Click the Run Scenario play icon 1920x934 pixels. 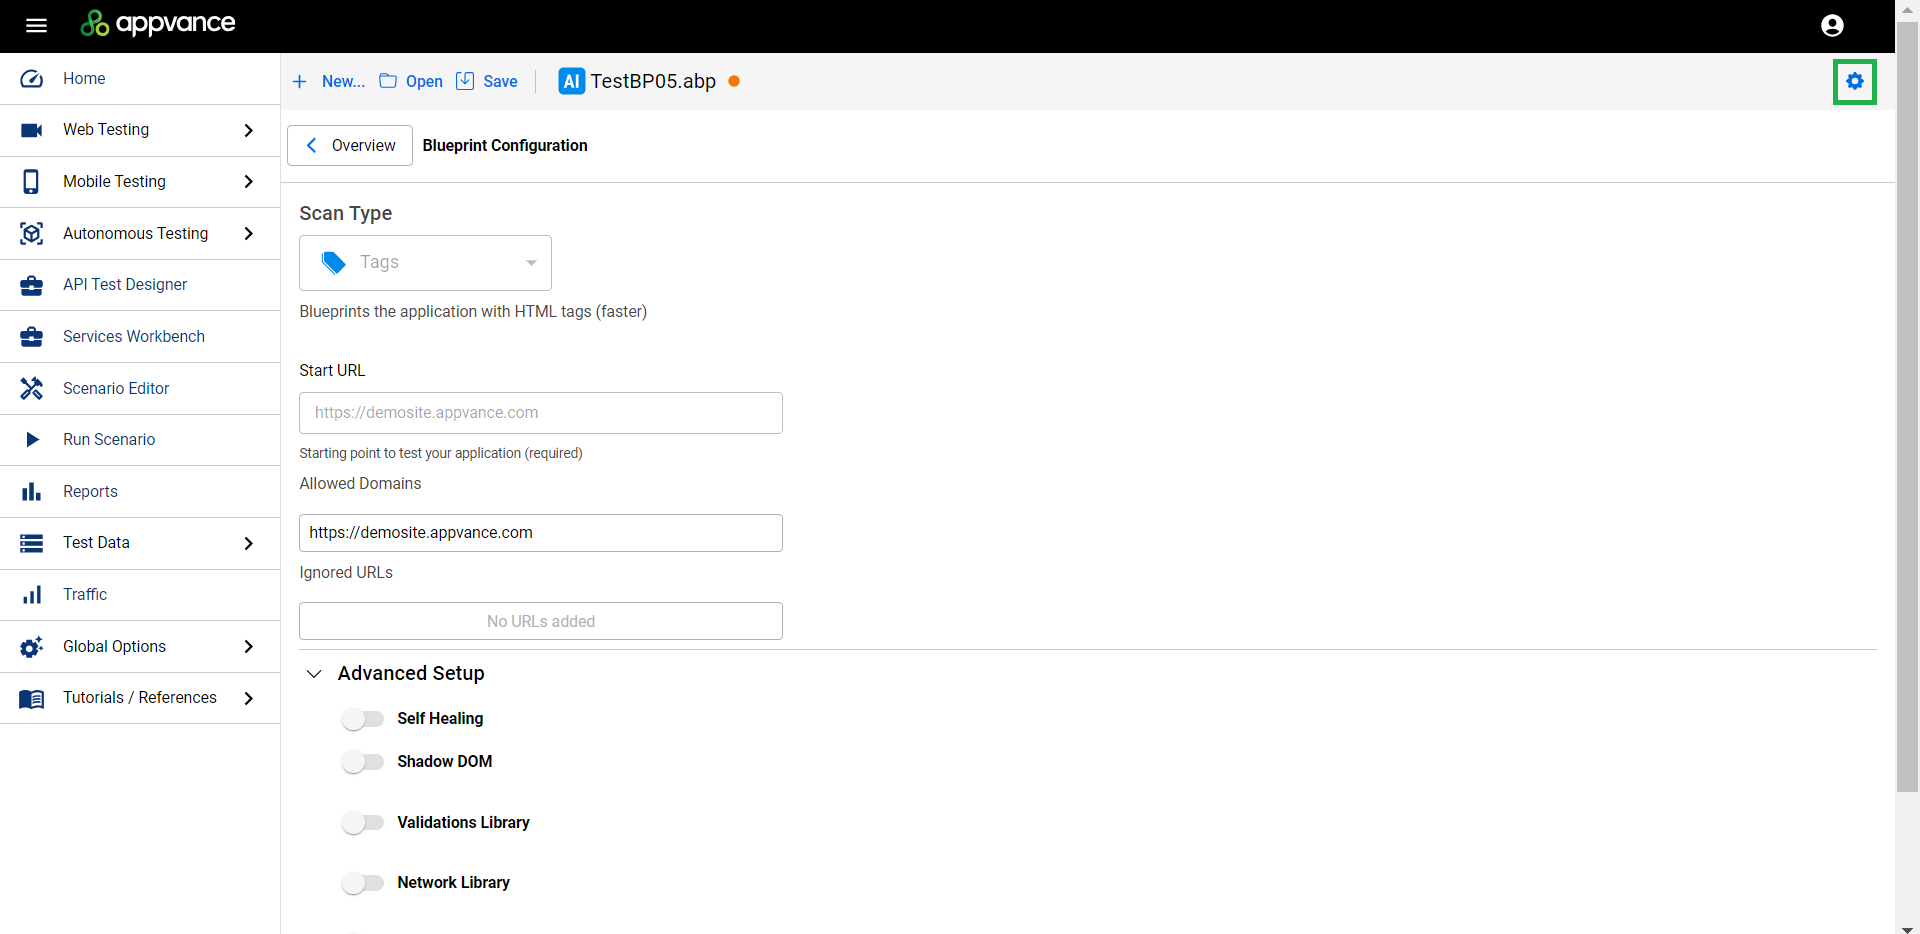click(x=32, y=440)
